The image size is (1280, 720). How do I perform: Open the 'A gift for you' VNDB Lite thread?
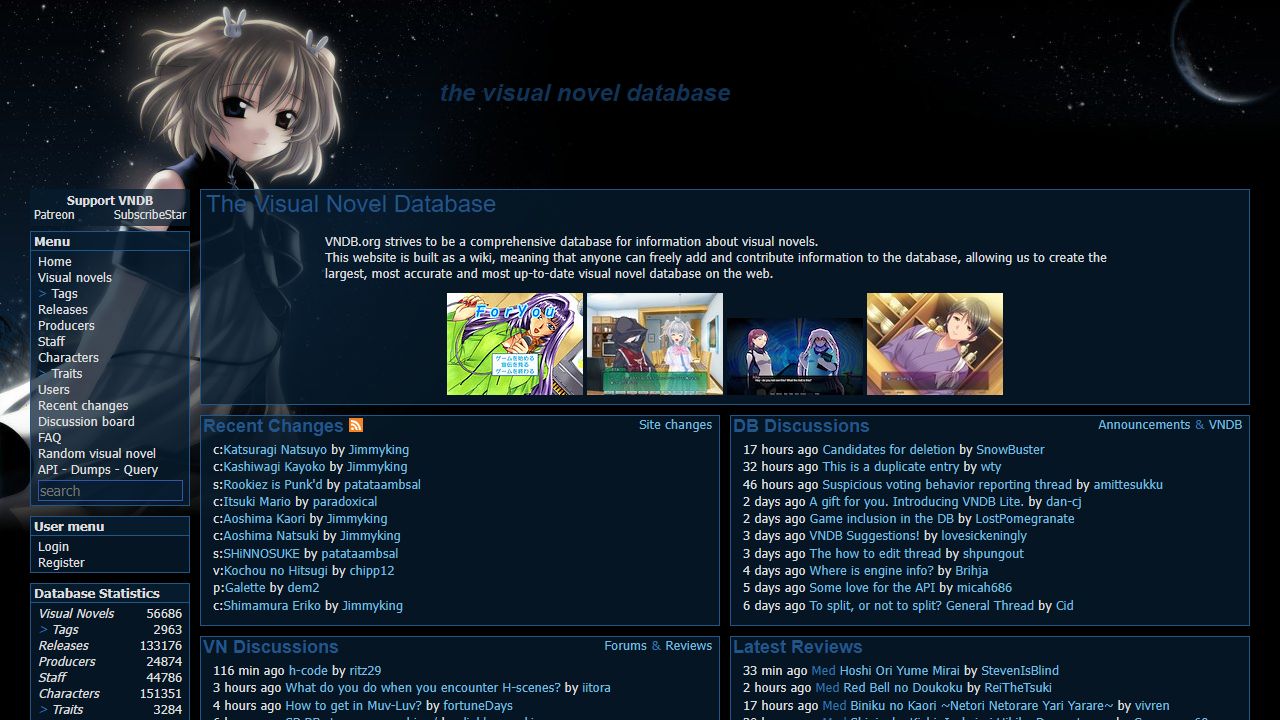pyautogui.click(x=915, y=502)
